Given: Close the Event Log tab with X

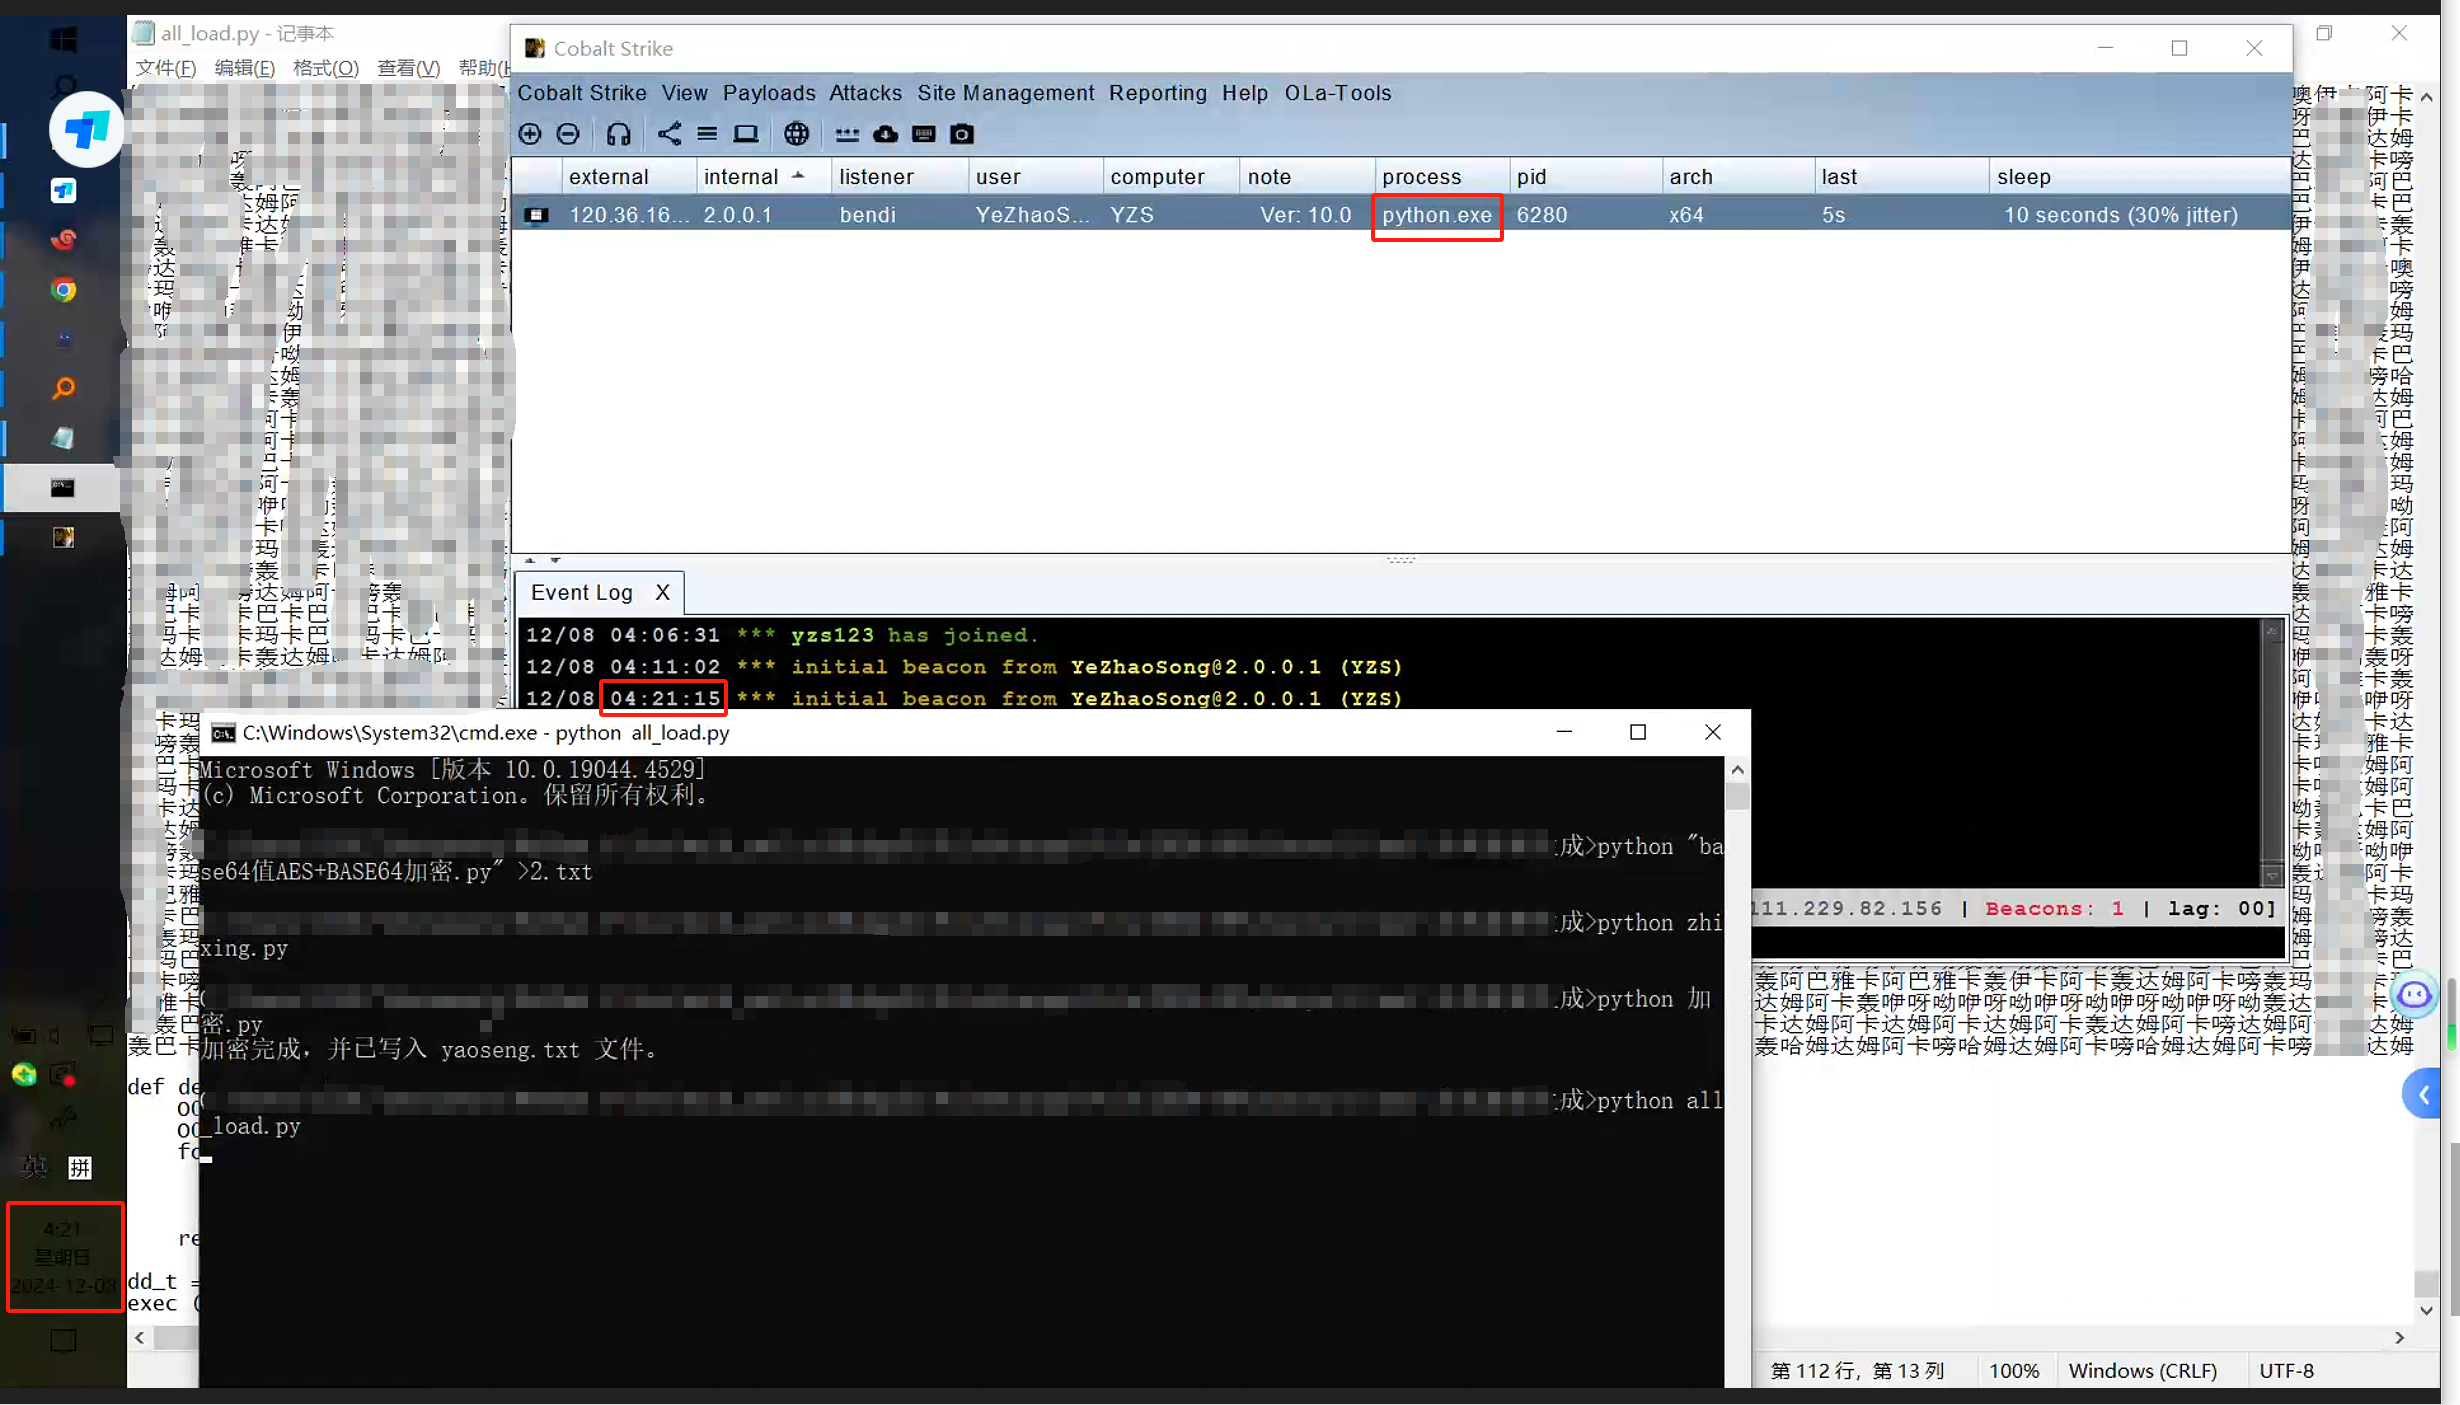Looking at the screenshot, I should pyautogui.click(x=662, y=592).
